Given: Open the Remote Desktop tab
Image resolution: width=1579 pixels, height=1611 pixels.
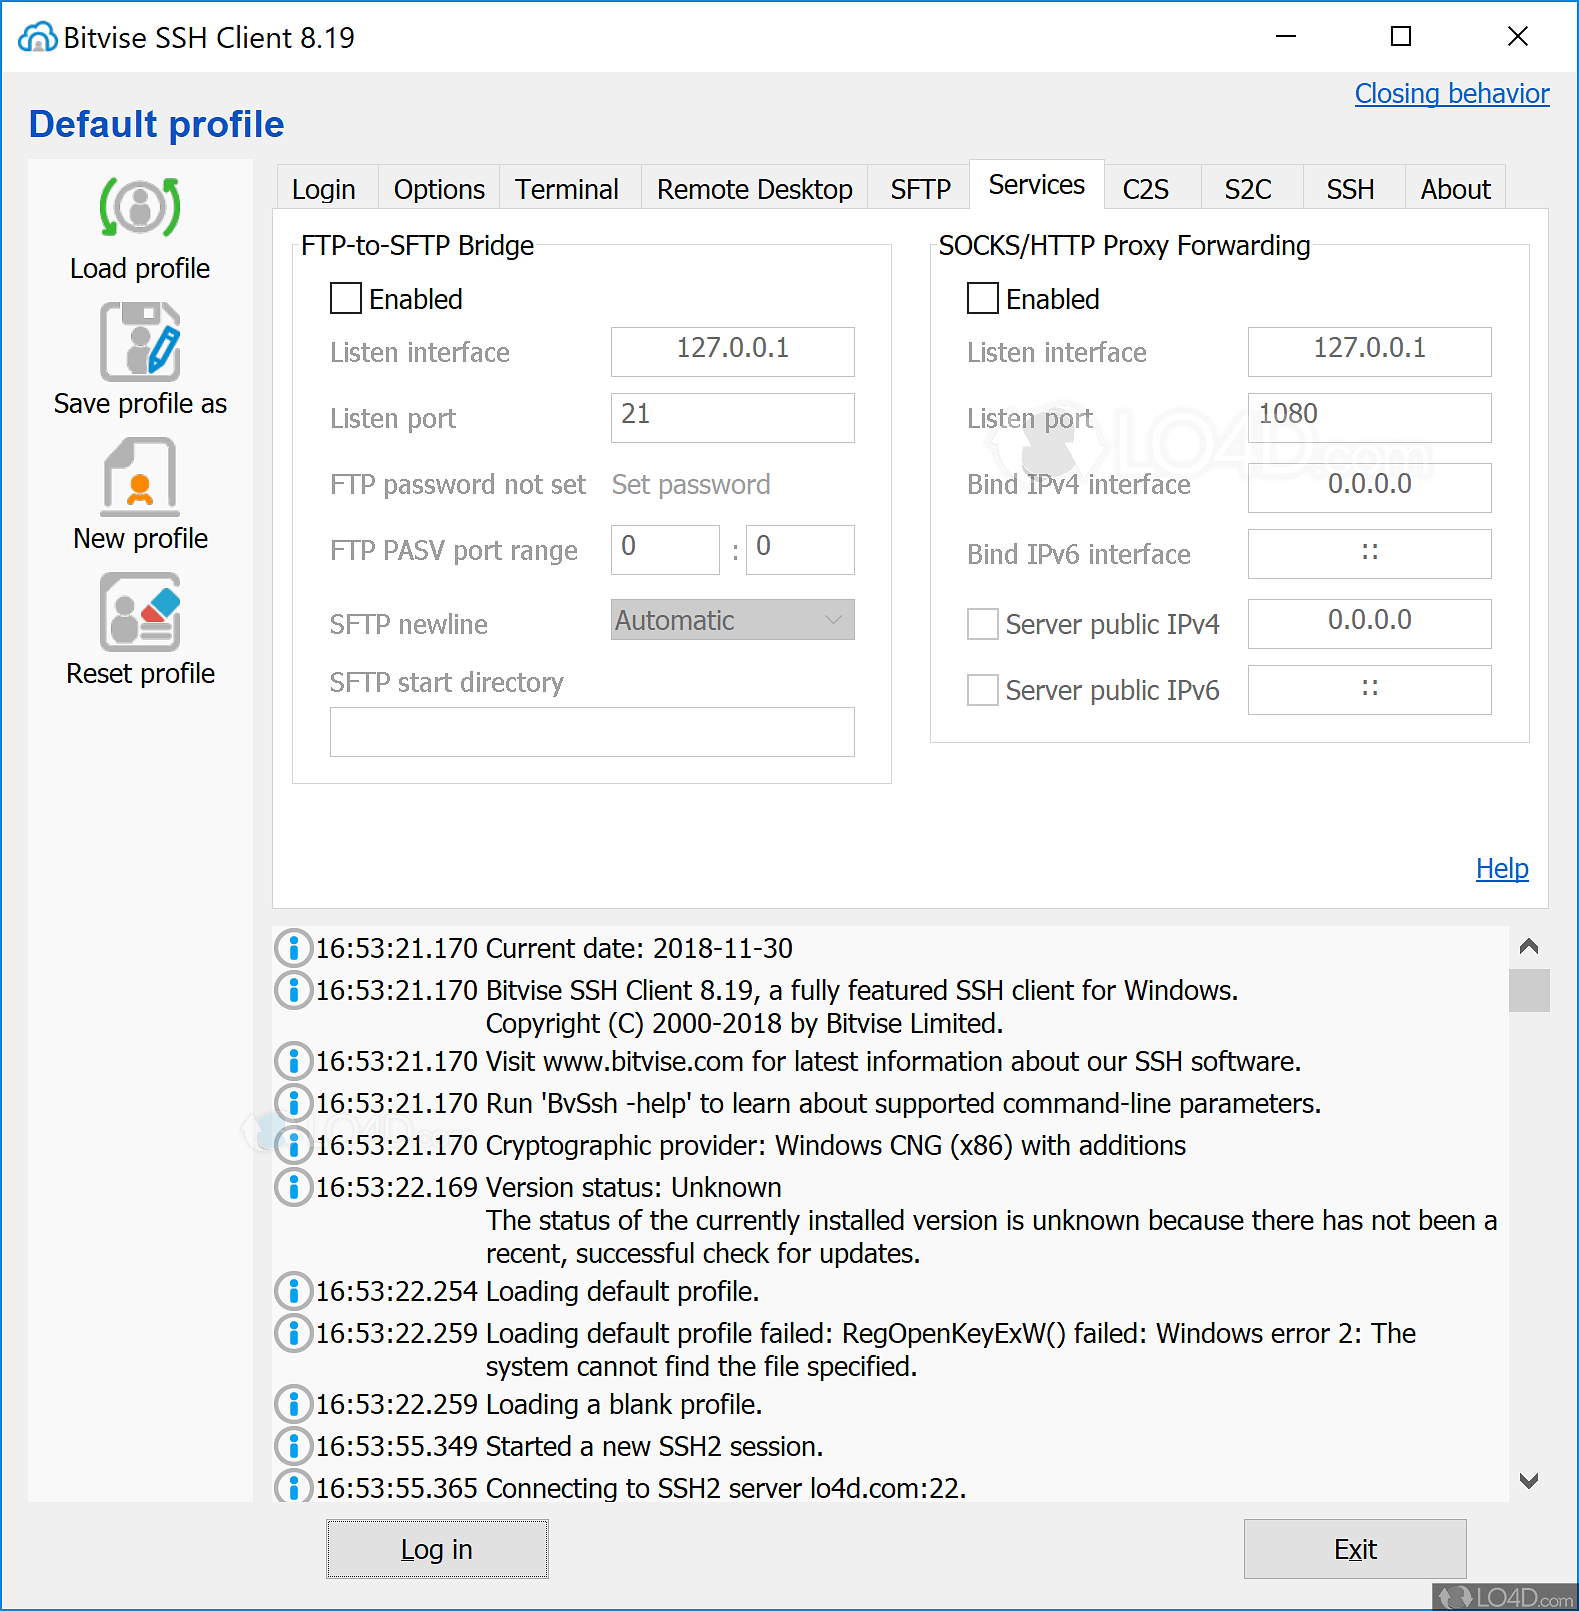Looking at the screenshot, I should (755, 188).
